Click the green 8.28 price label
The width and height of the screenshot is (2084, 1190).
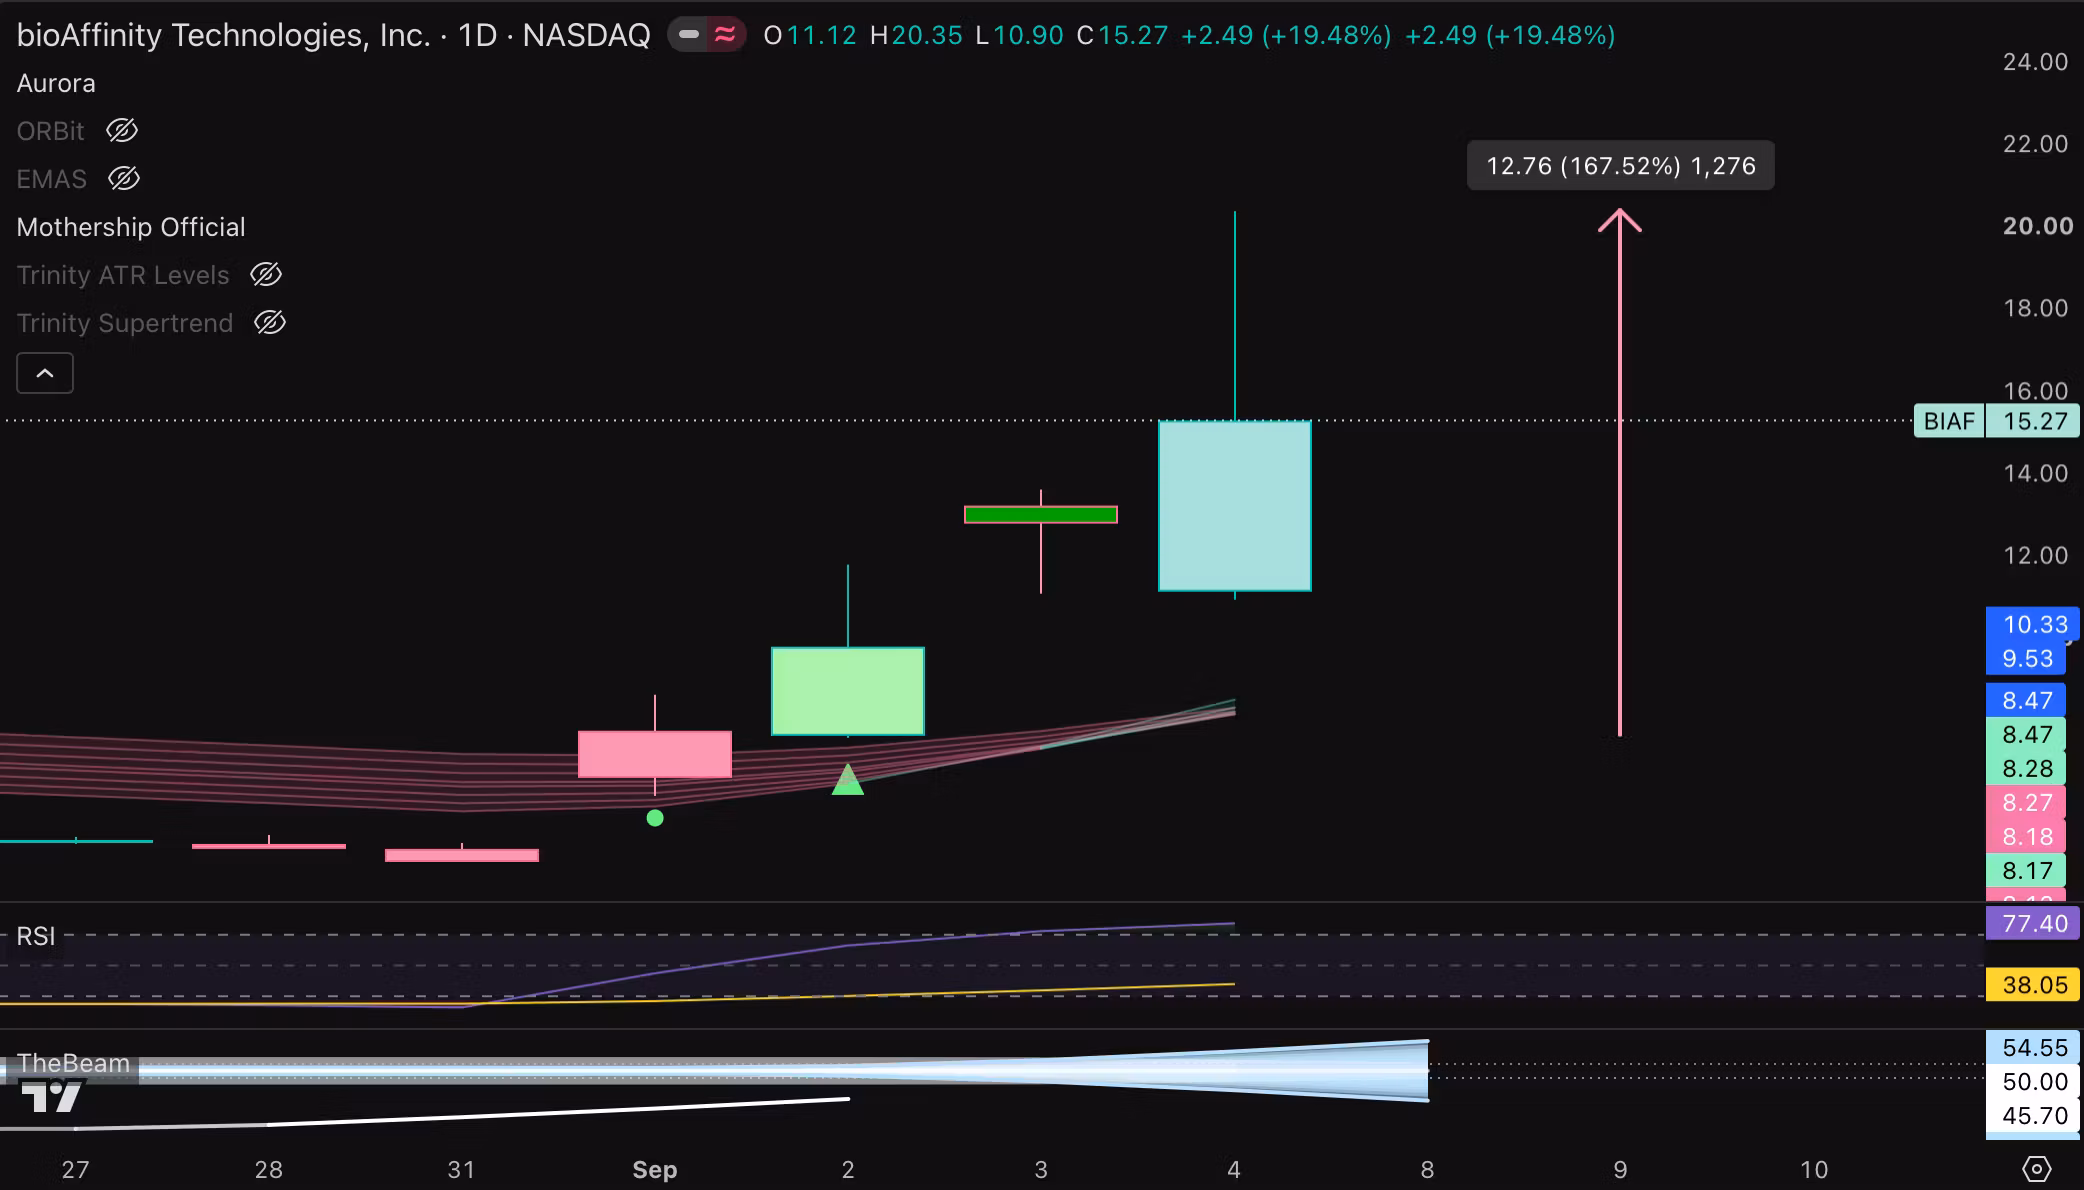2026,768
